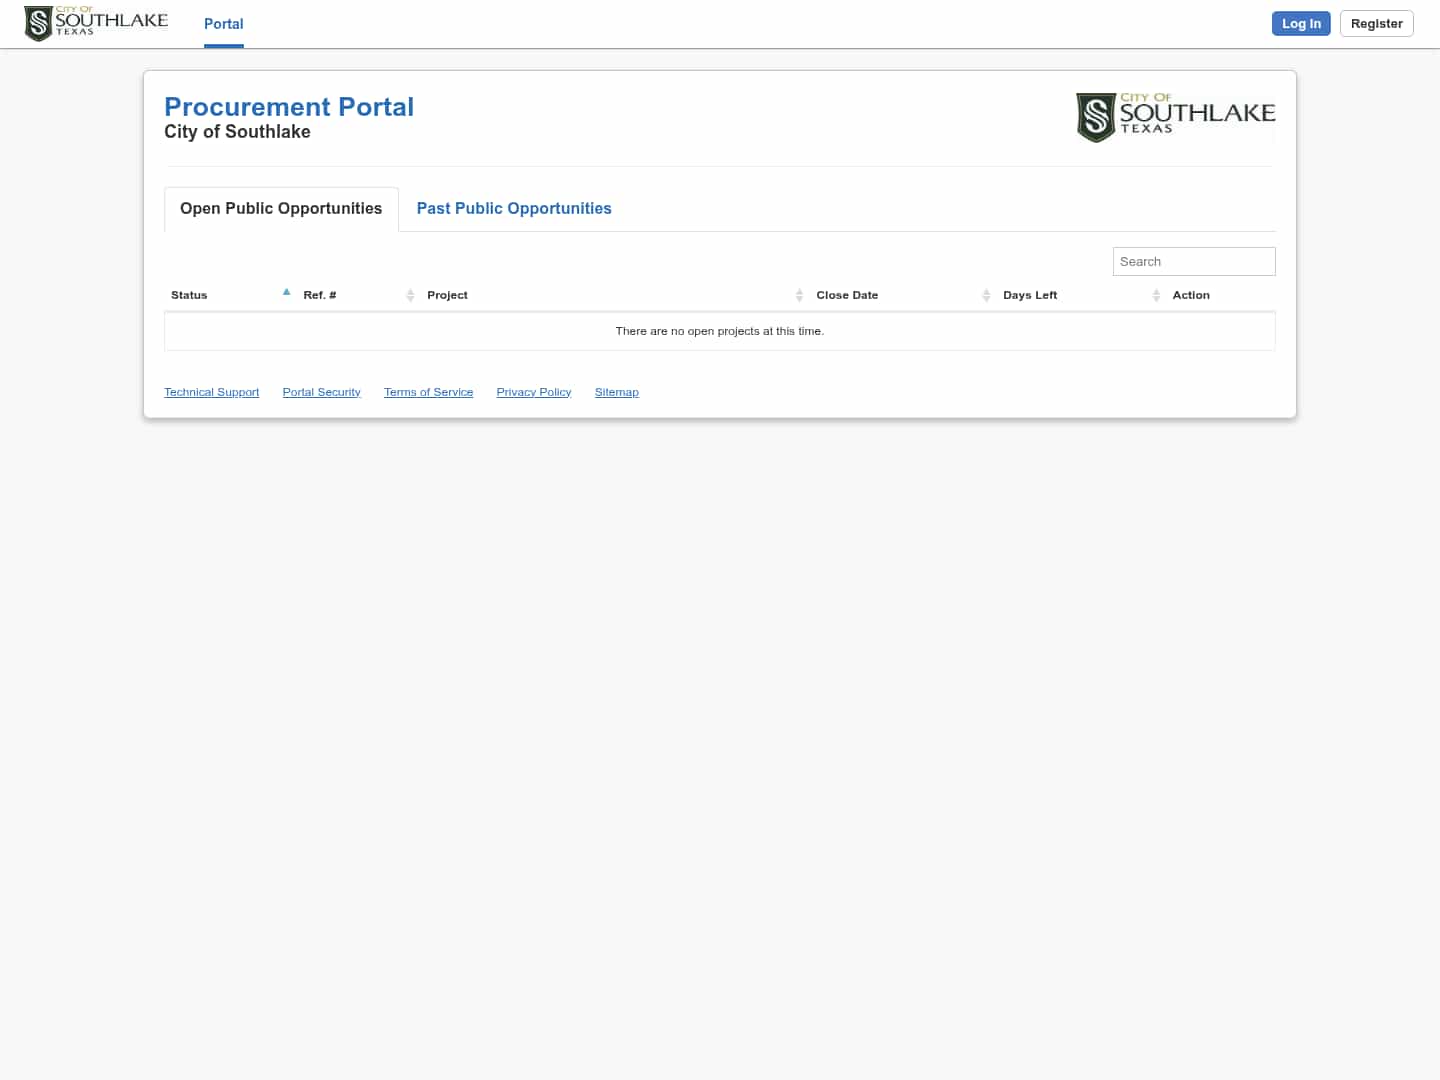Image resolution: width=1440 pixels, height=1080 pixels.
Task: Click the sort arrows beside Project
Action: pyautogui.click(x=799, y=295)
